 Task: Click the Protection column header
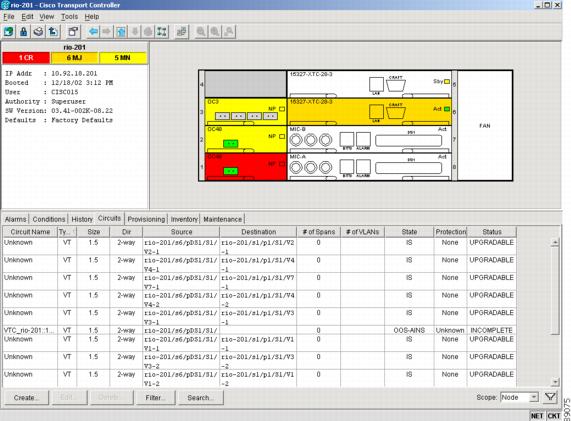click(450, 232)
